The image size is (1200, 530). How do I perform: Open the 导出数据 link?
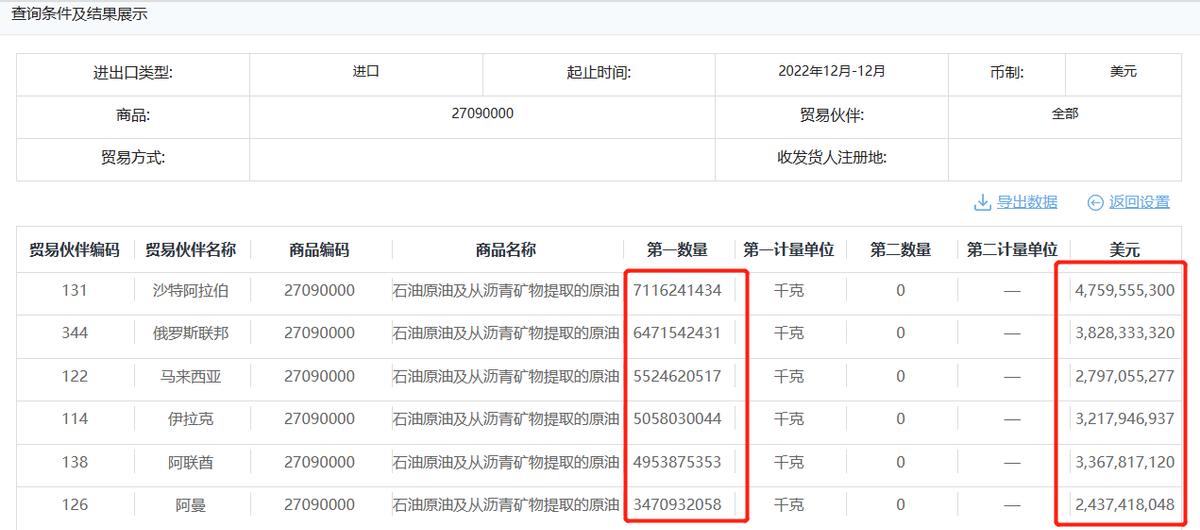(x=1027, y=202)
